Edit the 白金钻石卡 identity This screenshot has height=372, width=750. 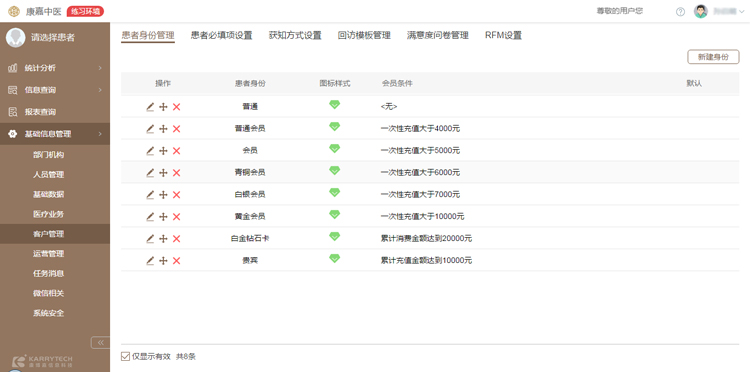click(x=150, y=239)
